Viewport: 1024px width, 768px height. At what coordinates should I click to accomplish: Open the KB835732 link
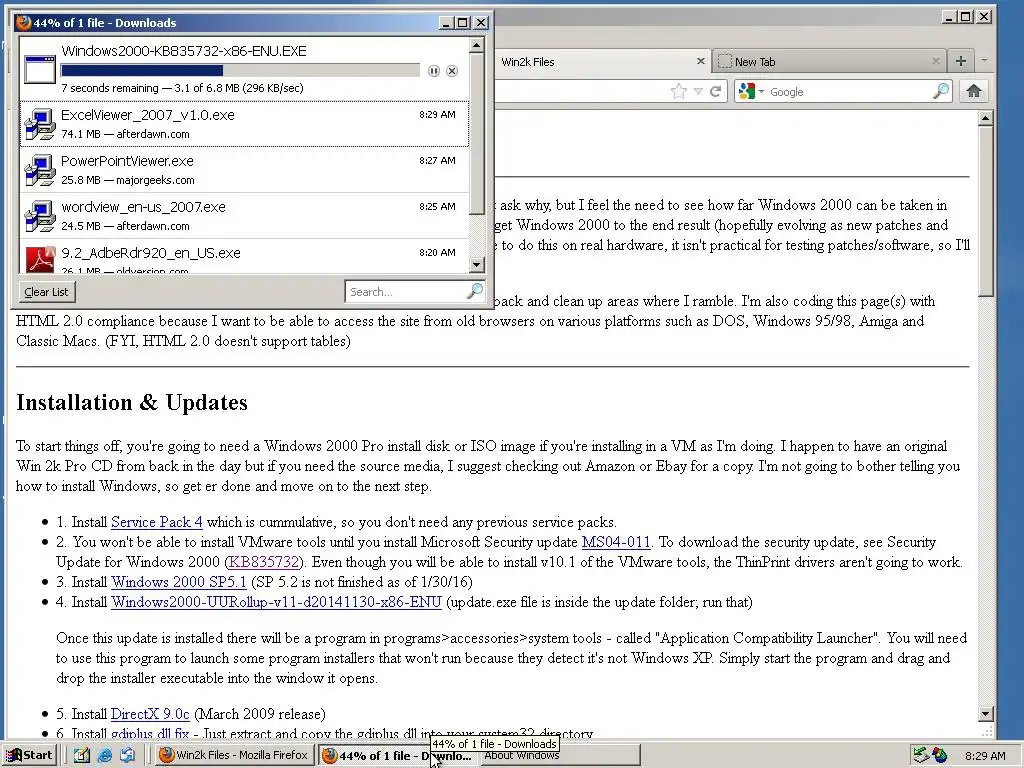point(264,562)
